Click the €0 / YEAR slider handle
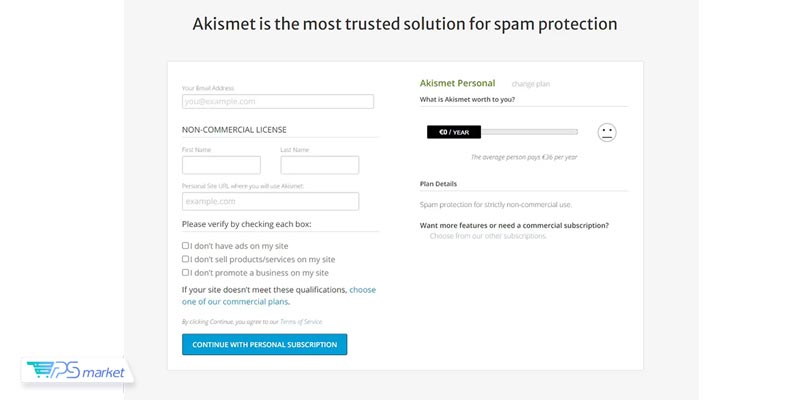This screenshot has height=400, width=800. point(454,132)
